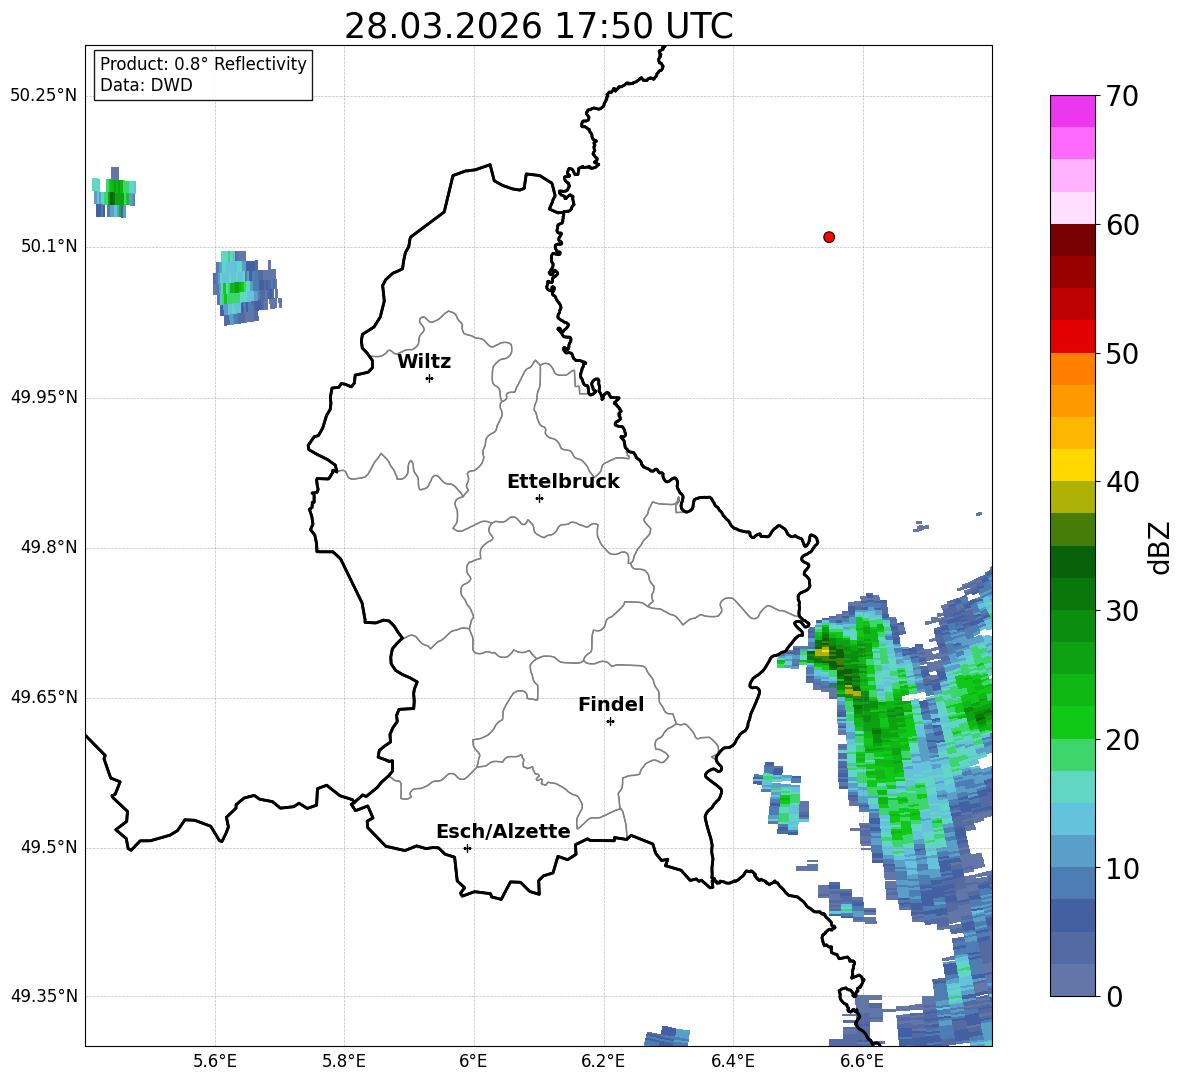Screen dimensions: 1184x1081
Task: Click the Findel station cross marker
Action: pos(610,721)
